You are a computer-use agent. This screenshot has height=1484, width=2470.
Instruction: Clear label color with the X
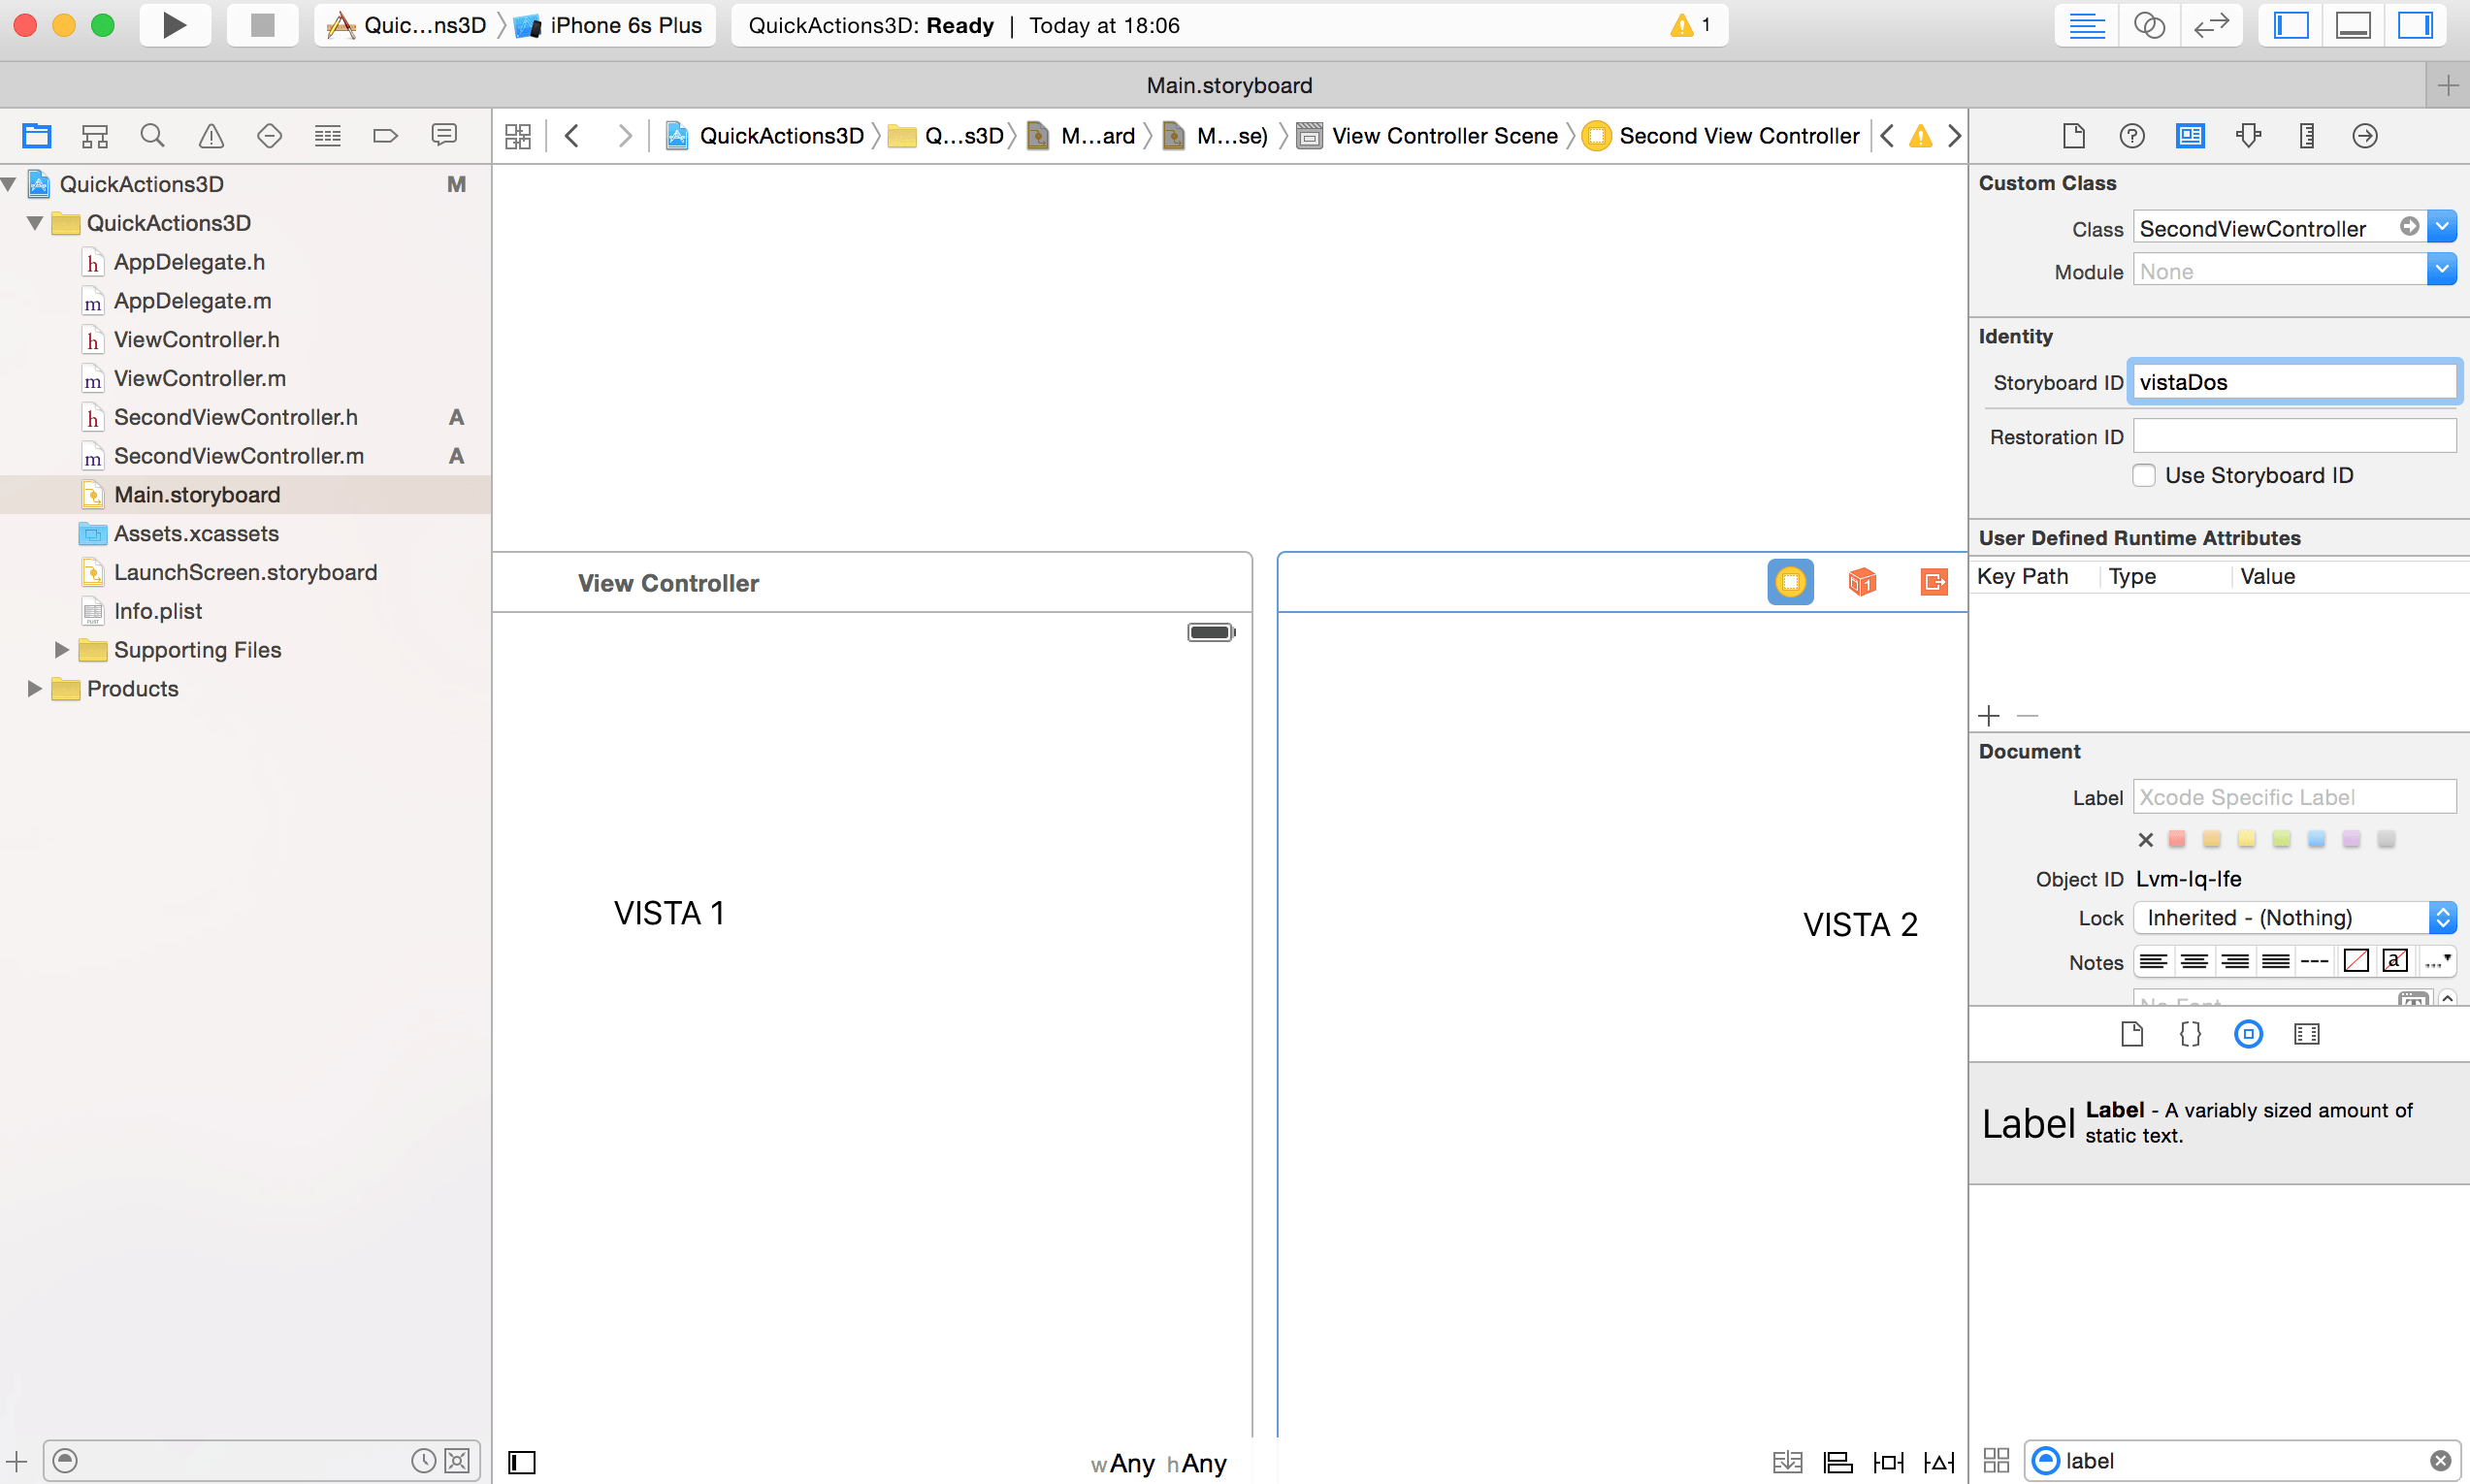point(2145,840)
